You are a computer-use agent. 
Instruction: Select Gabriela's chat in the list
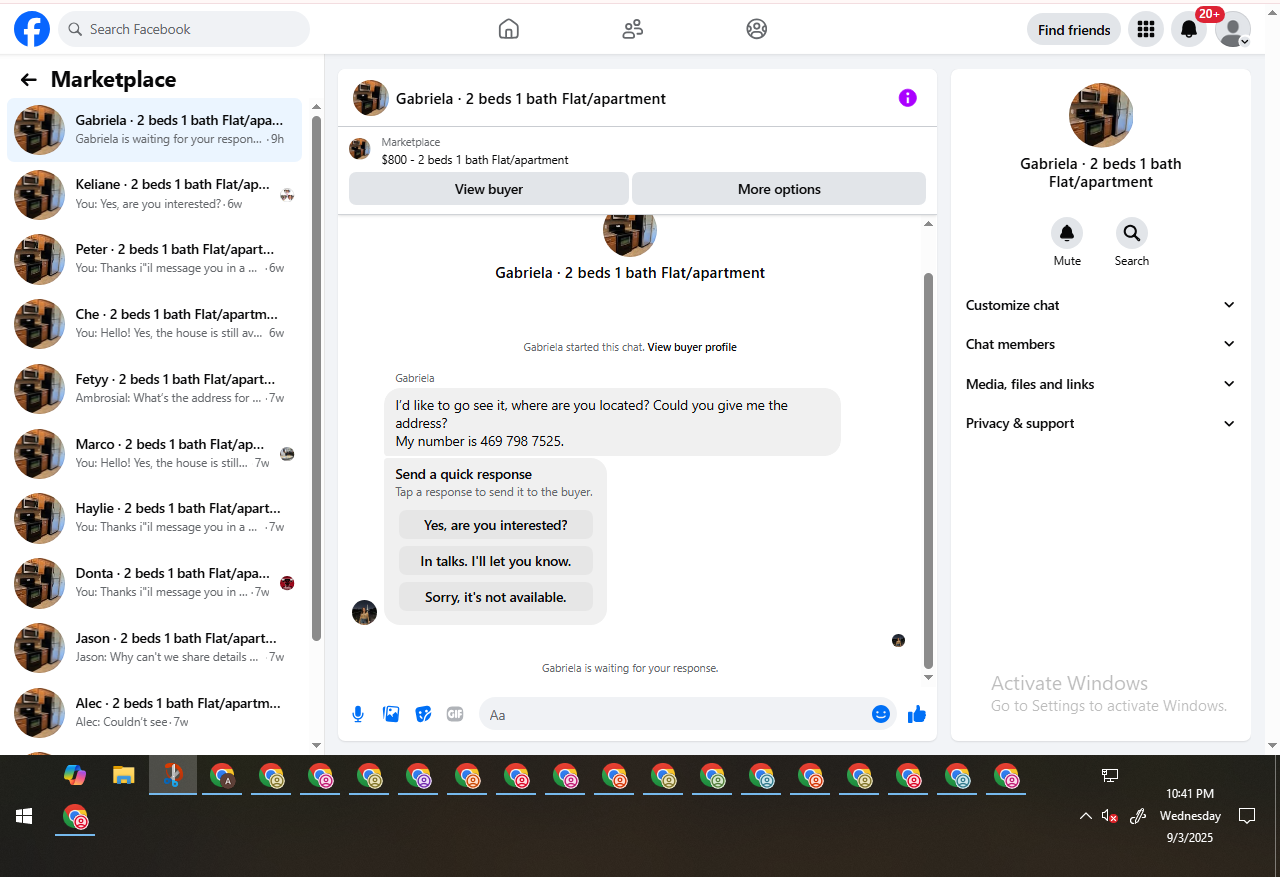click(x=154, y=130)
